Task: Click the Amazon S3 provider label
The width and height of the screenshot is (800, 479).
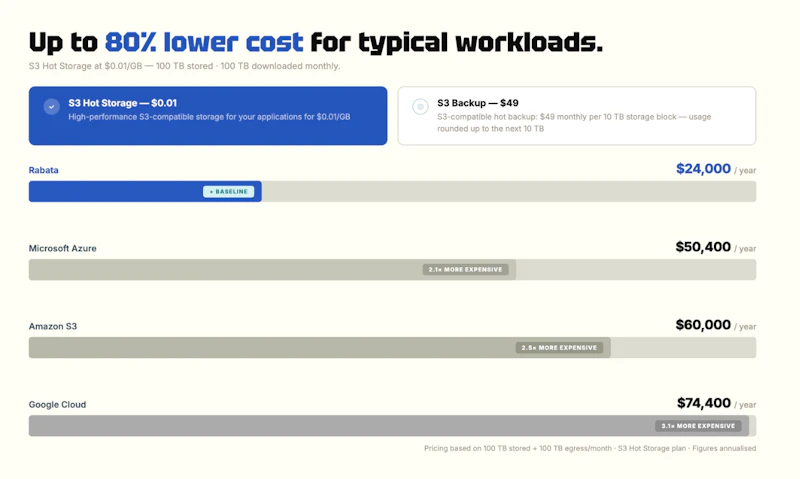Action: (53, 326)
